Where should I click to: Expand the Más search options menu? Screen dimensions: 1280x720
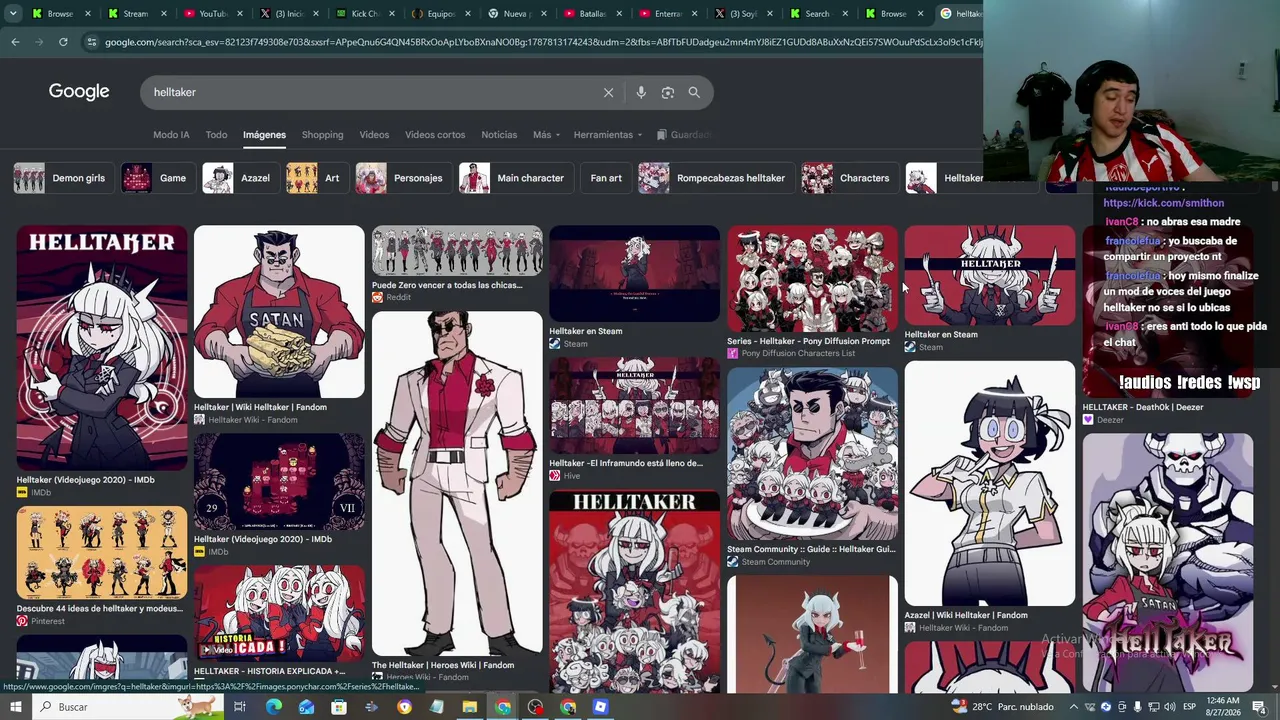coord(546,135)
